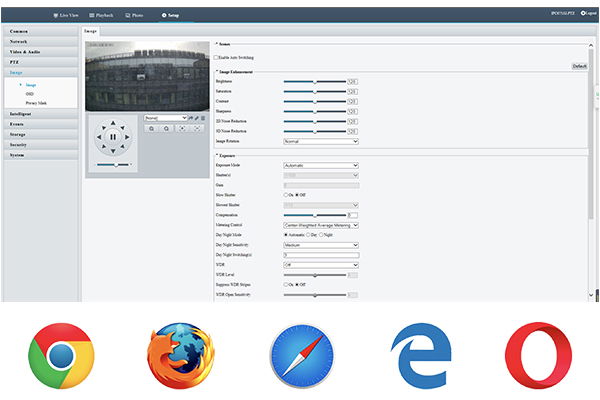600x400 pixels.
Task: Select Night radio in Day/Night Mode
Action: pyautogui.click(x=321, y=235)
